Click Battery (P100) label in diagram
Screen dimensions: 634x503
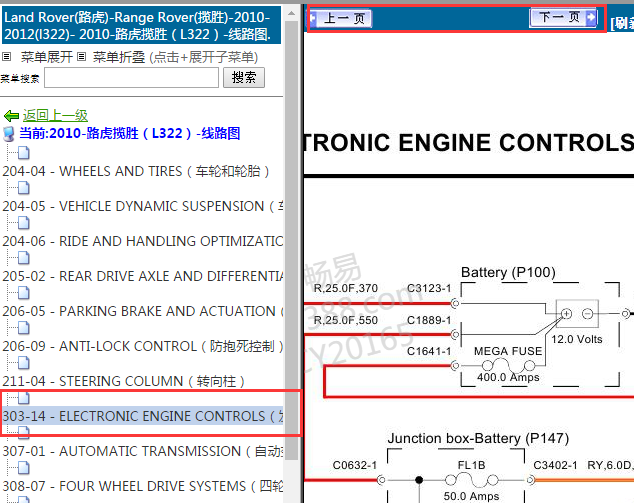coord(508,272)
